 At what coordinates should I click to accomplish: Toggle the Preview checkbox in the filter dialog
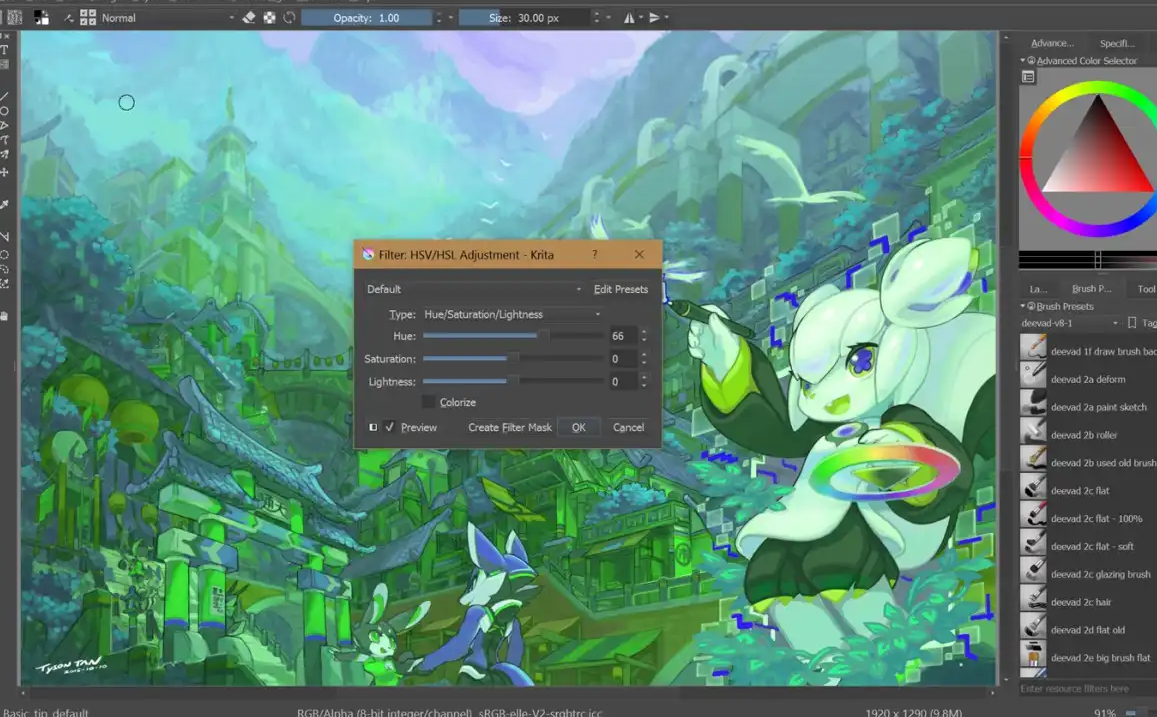tap(390, 427)
